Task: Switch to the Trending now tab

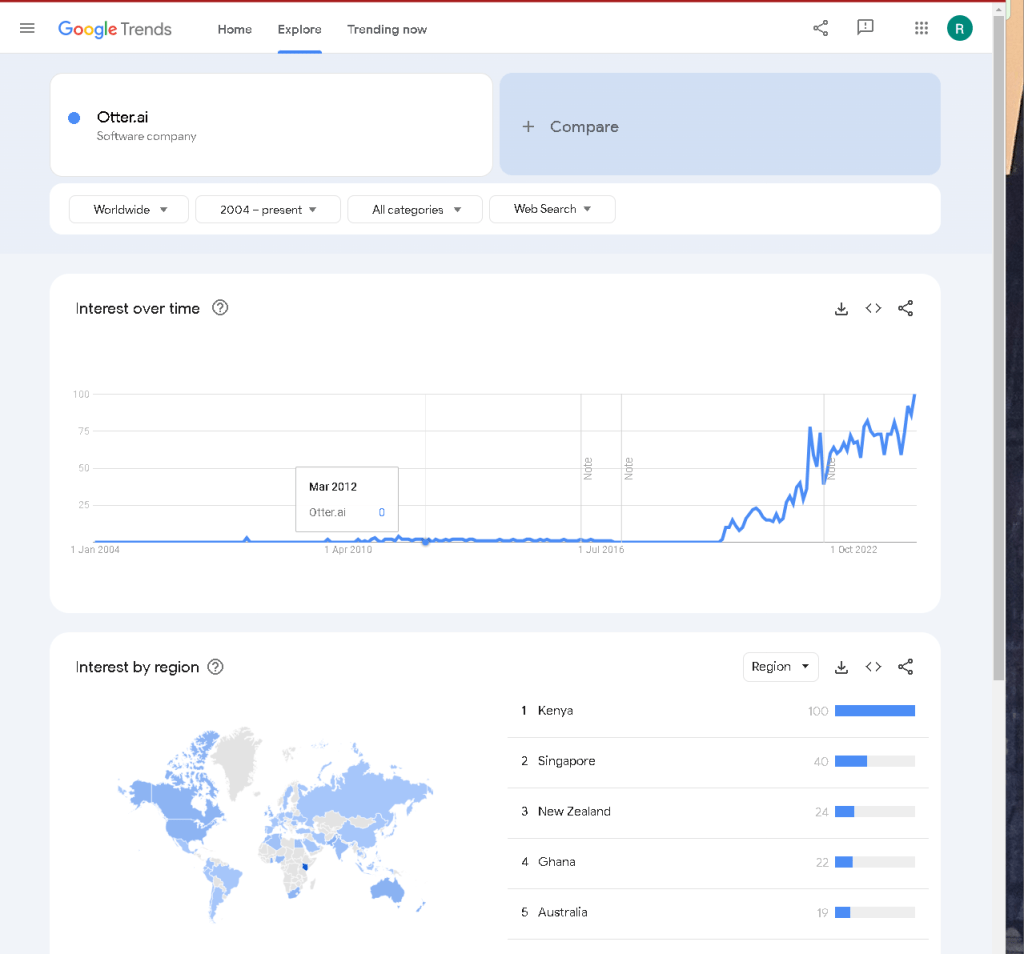Action: tap(387, 29)
